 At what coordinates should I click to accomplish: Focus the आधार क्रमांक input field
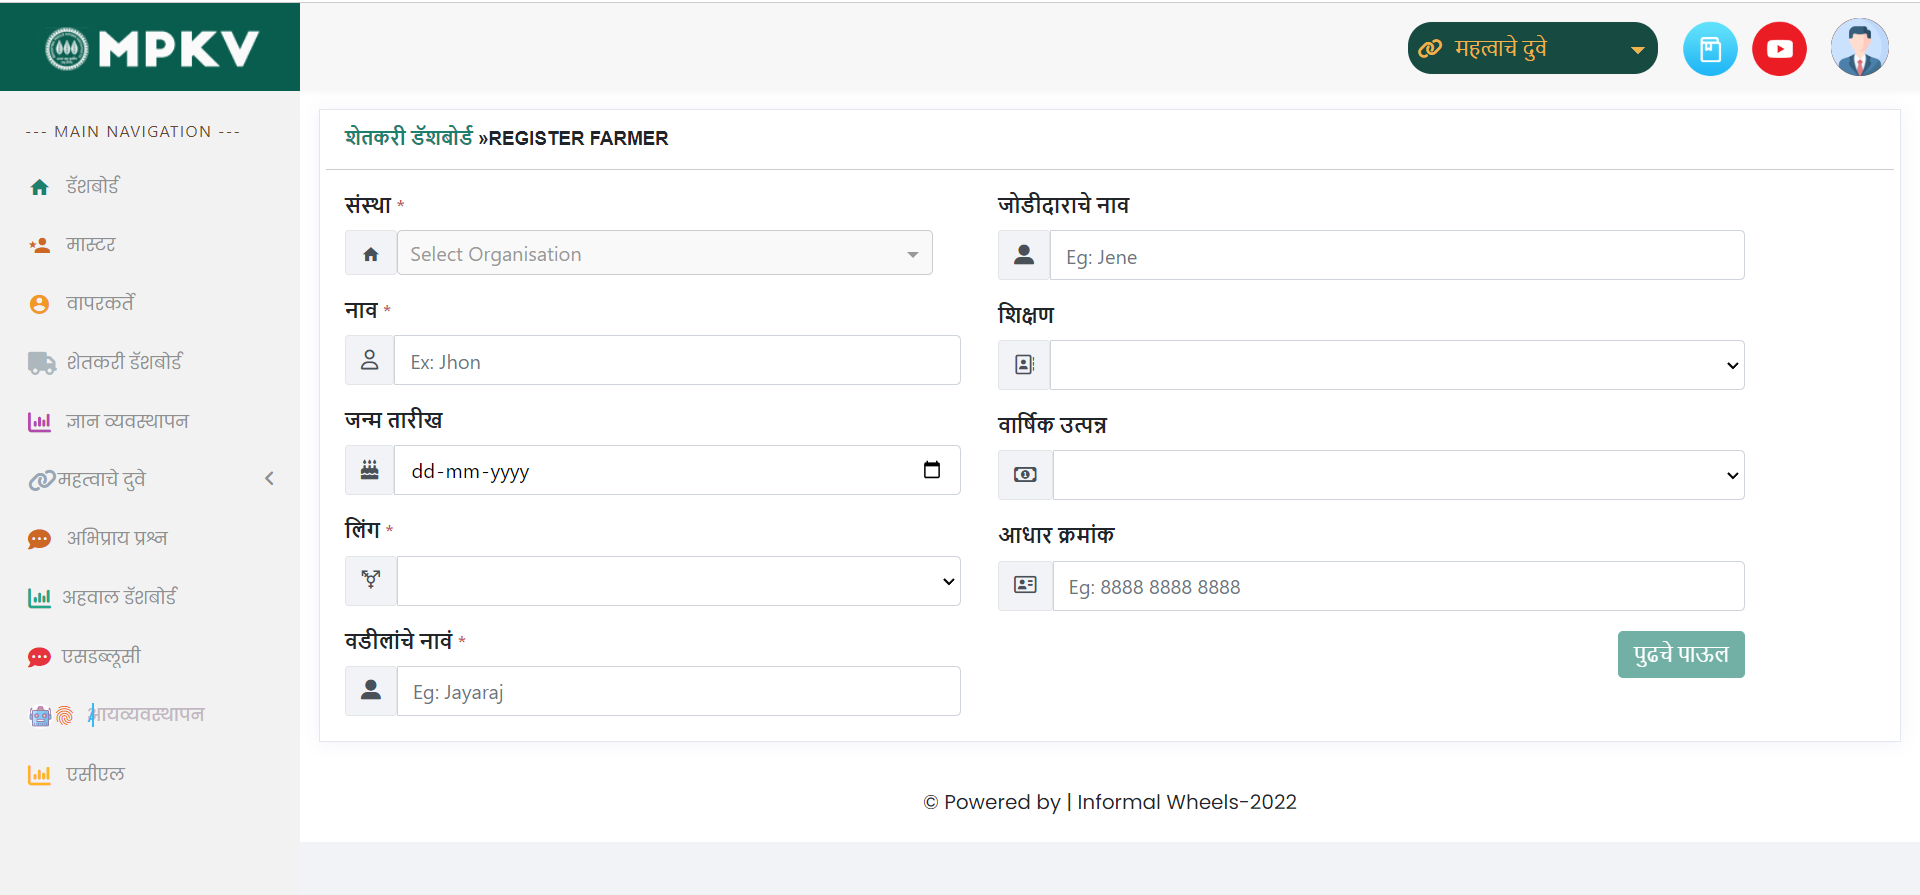pyautogui.click(x=1399, y=586)
